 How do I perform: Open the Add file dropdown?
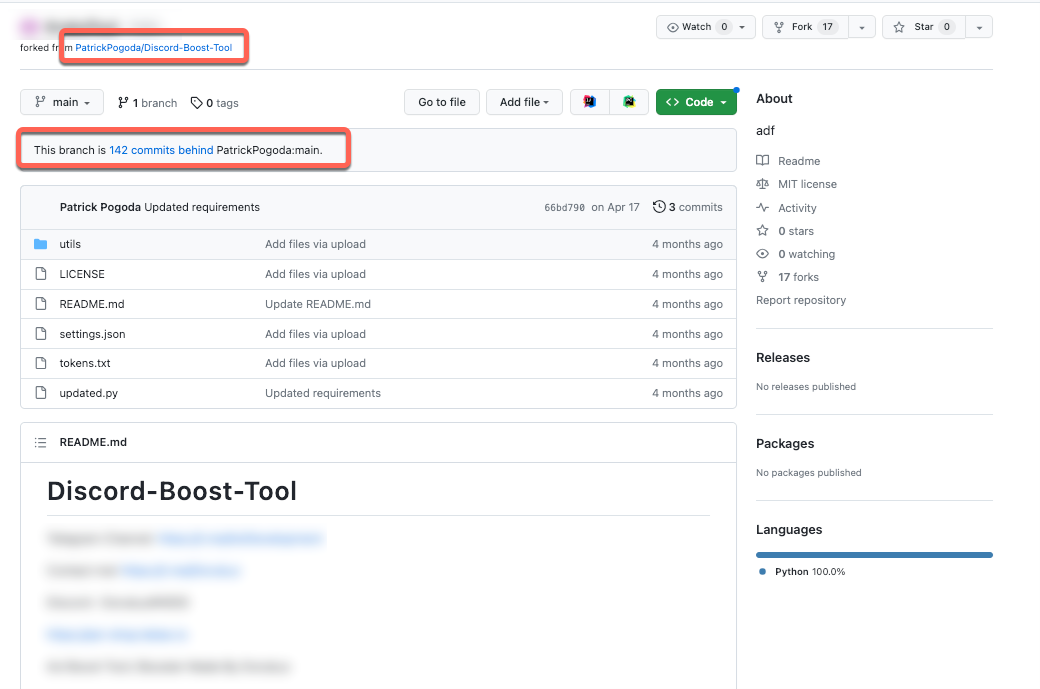[x=524, y=102]
